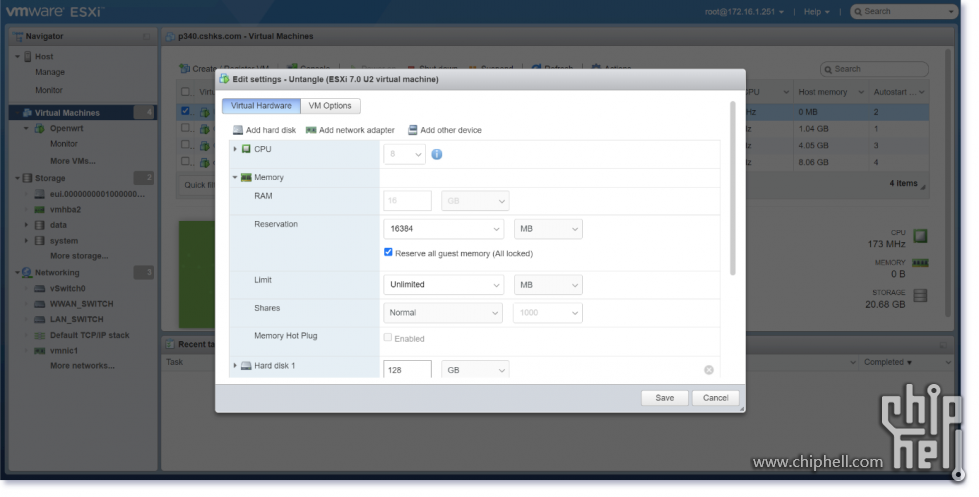Toggle the select-all VMs header checkbox
The height and width of the screenshot is (497, 979).
pyautogui.click(x=185, y=92)
